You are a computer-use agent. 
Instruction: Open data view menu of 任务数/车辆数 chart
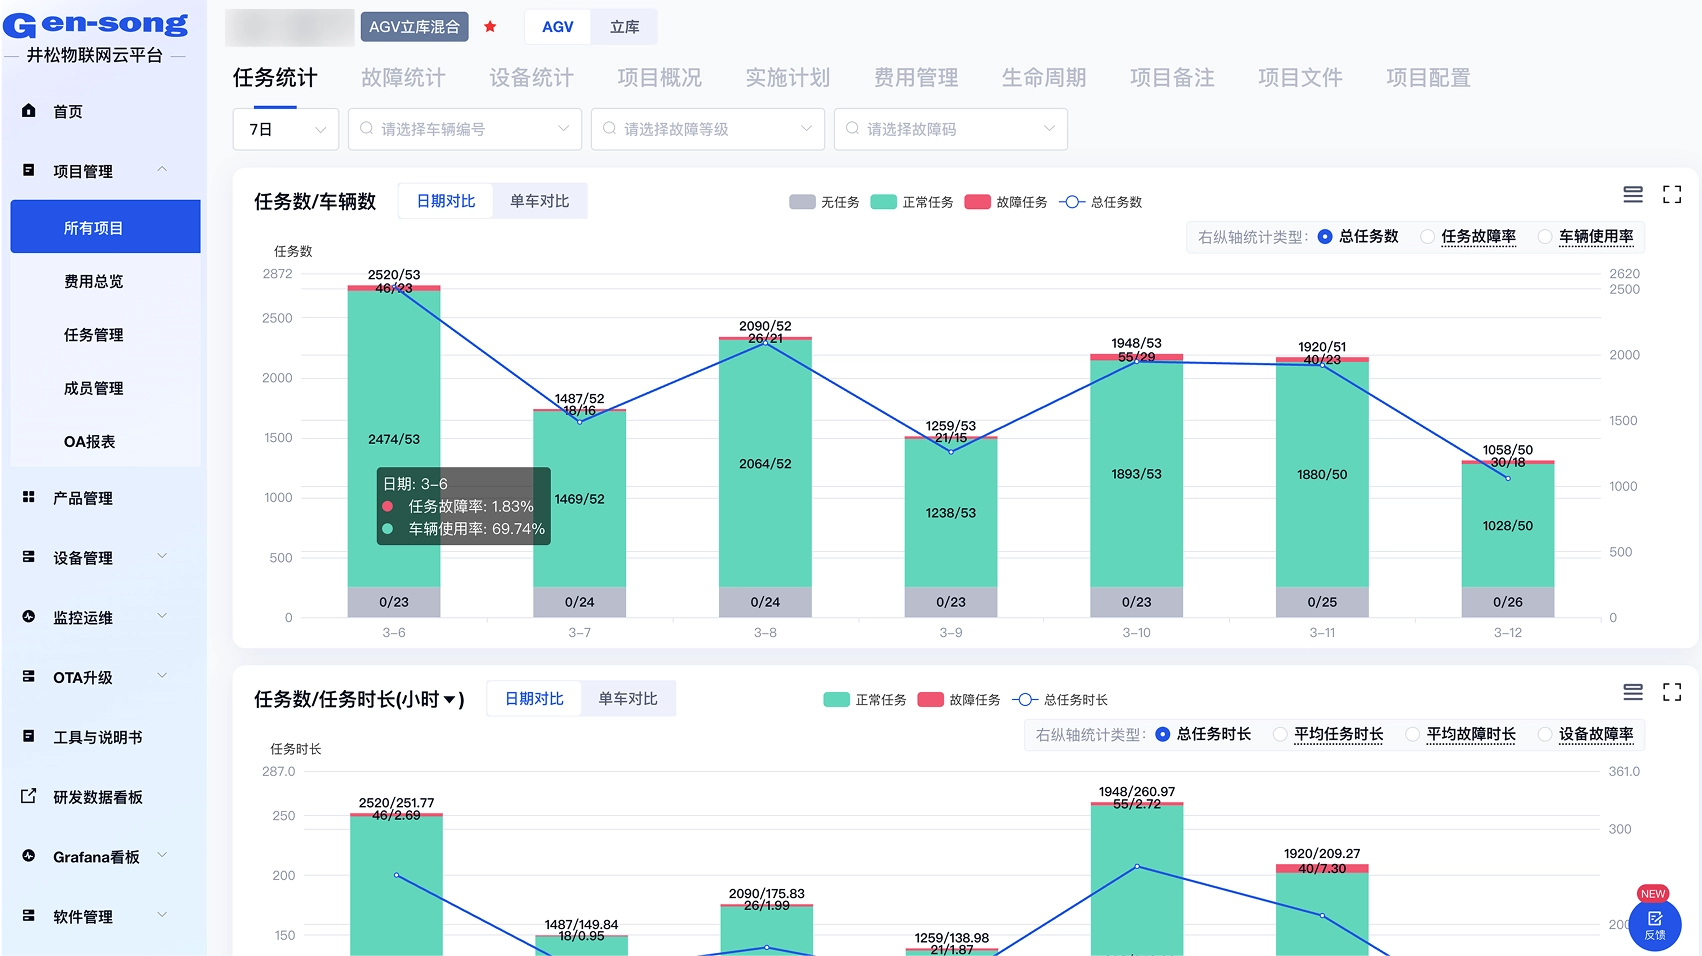point(1632,195)
